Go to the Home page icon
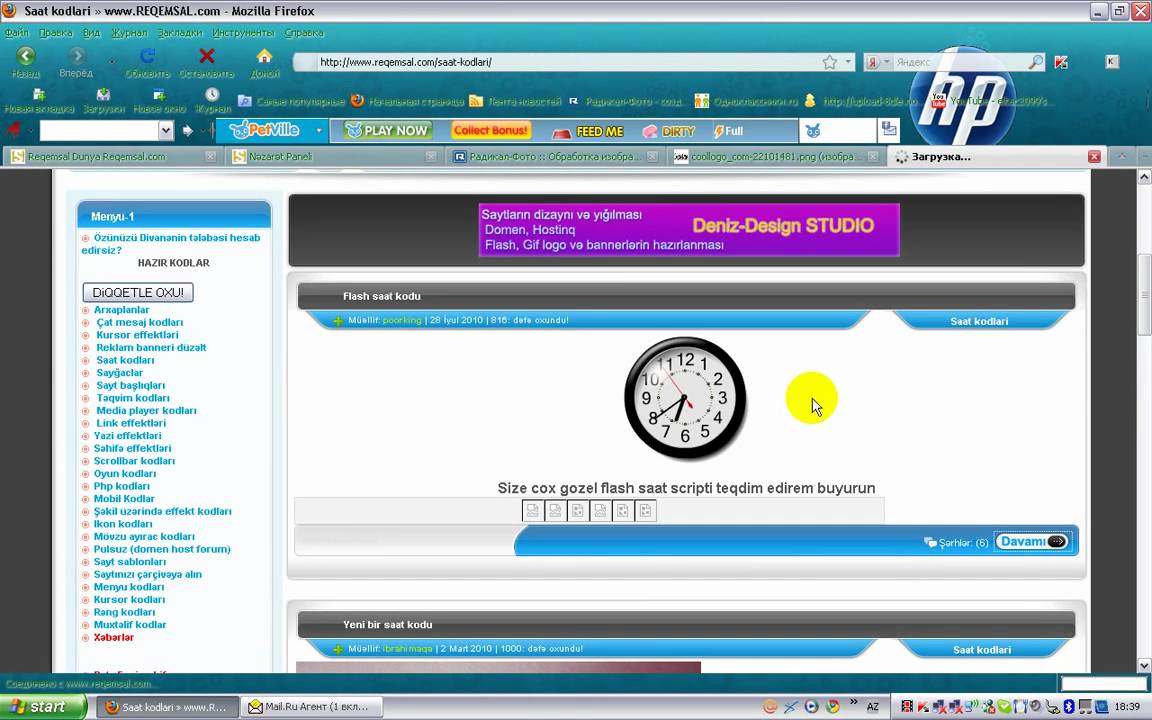Screen dimensions: 1152x720 [264, 56]
